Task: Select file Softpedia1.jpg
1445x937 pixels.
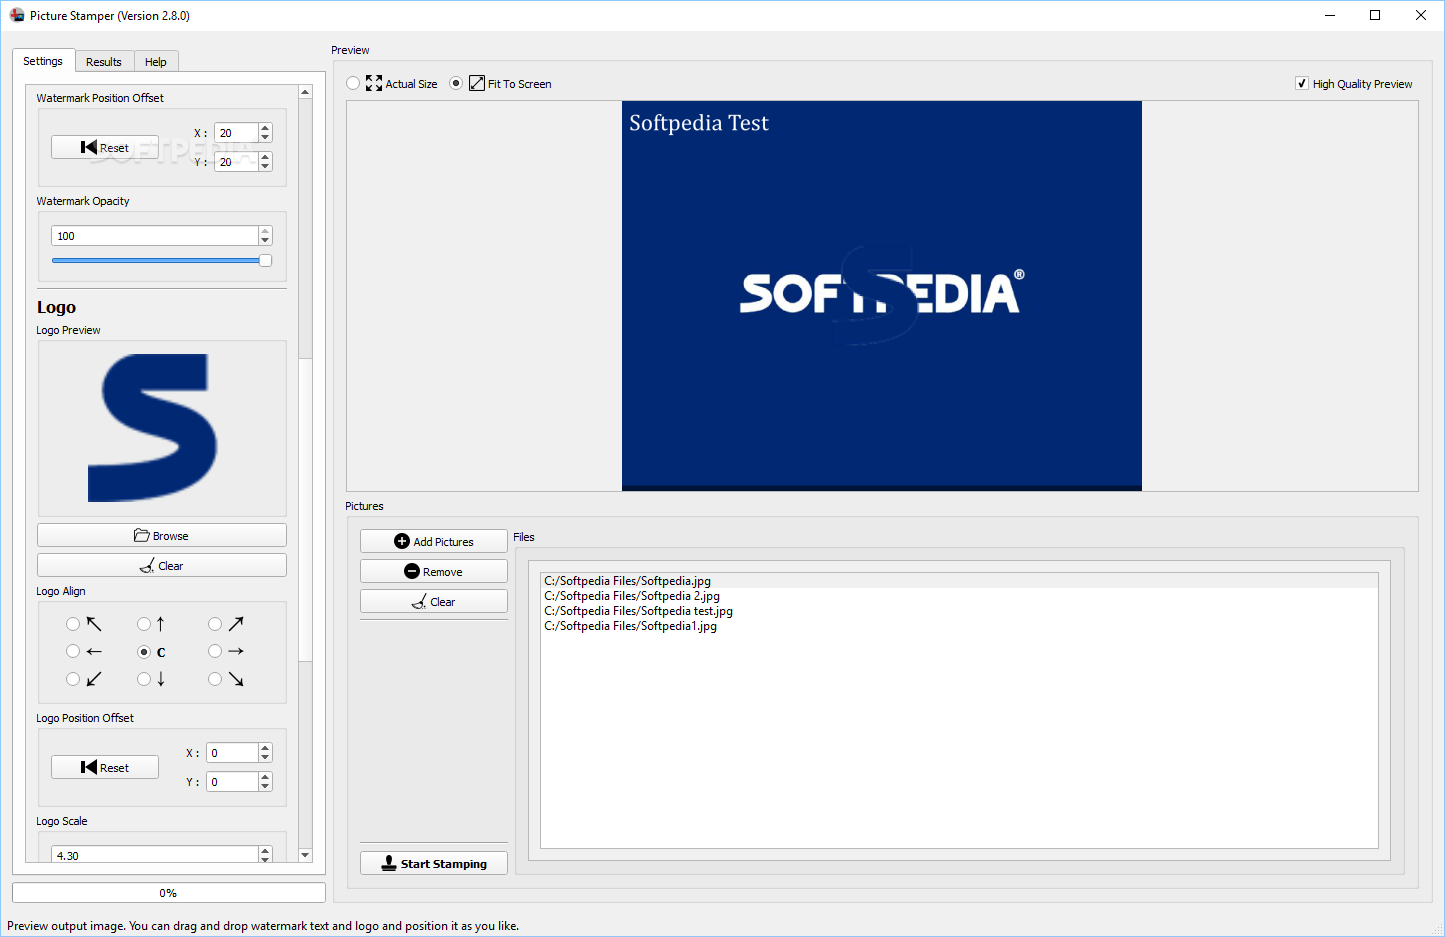Action: (959, 626)
